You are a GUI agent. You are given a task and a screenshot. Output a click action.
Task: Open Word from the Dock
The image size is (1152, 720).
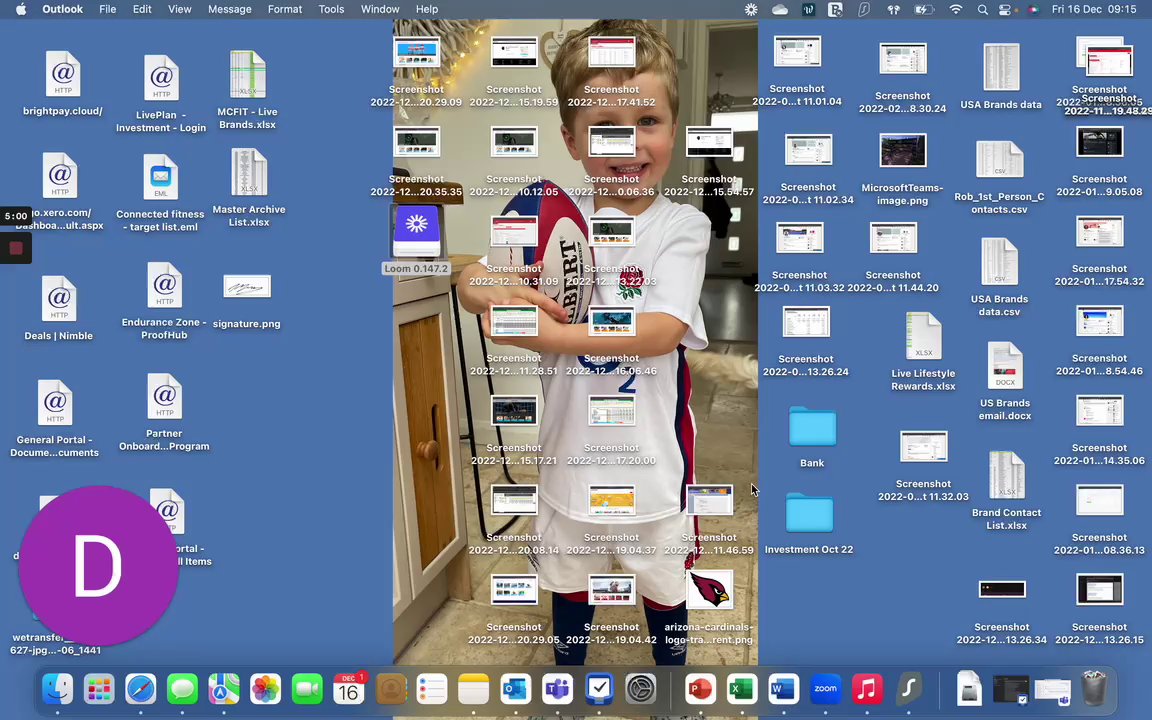pyautogui.click(x=783, y=689)
